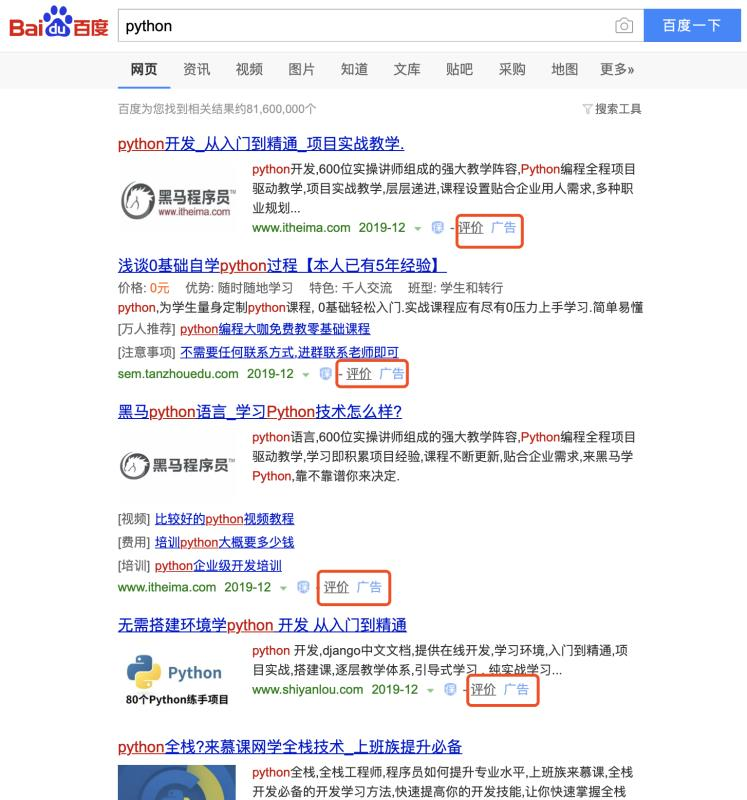Open result 浅谈0基础自学python过程

282,266
